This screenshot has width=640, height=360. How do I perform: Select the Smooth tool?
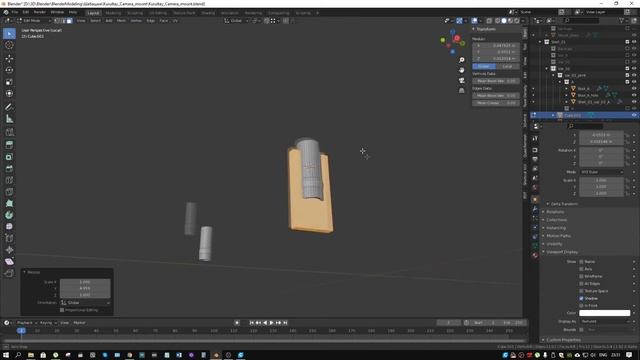[x=9, y=227]
